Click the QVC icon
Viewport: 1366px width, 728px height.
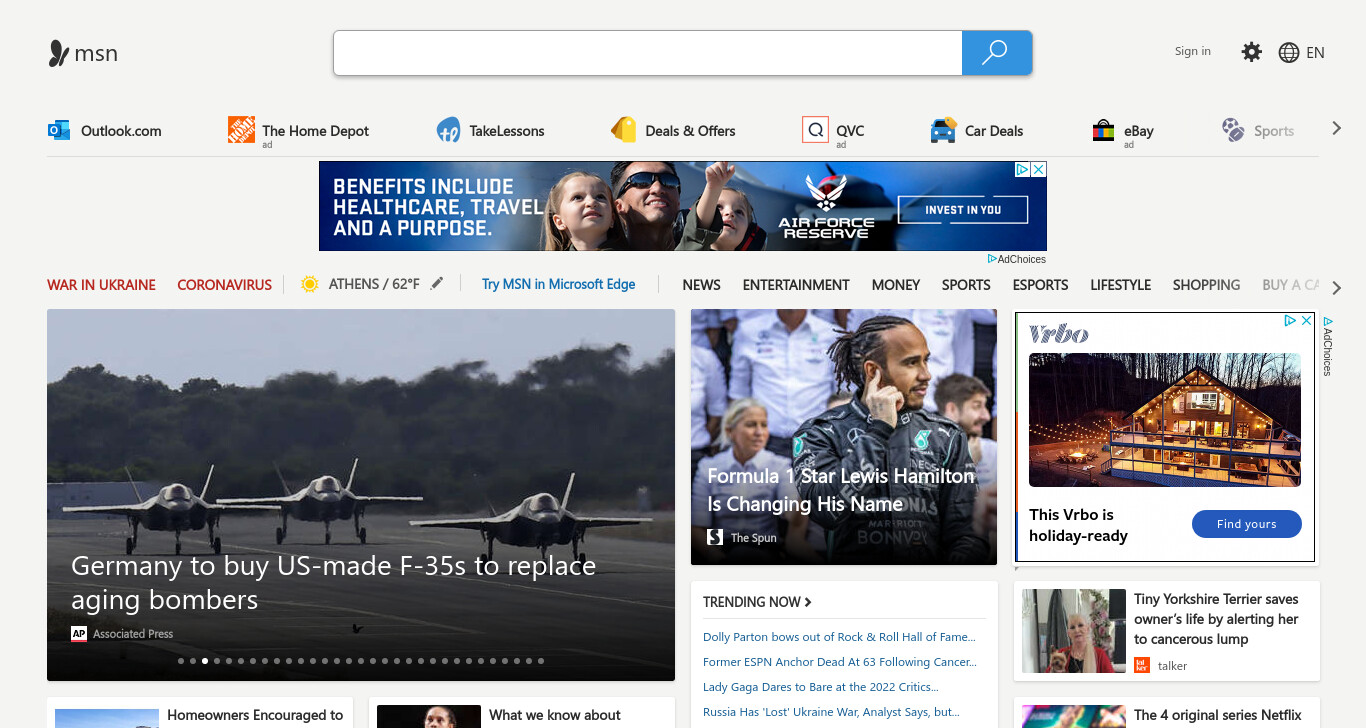[815, 130]
